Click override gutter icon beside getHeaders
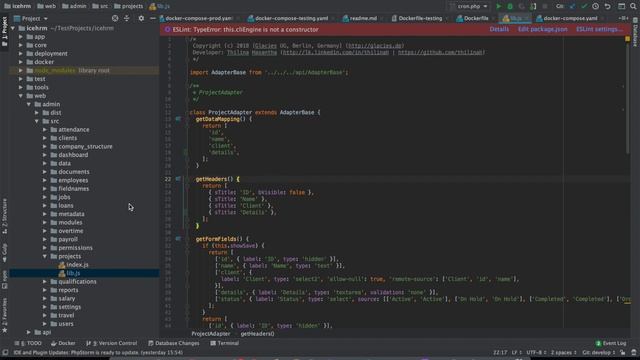The width and height of the screenshot is (640, 360). (x=178, y=179)
